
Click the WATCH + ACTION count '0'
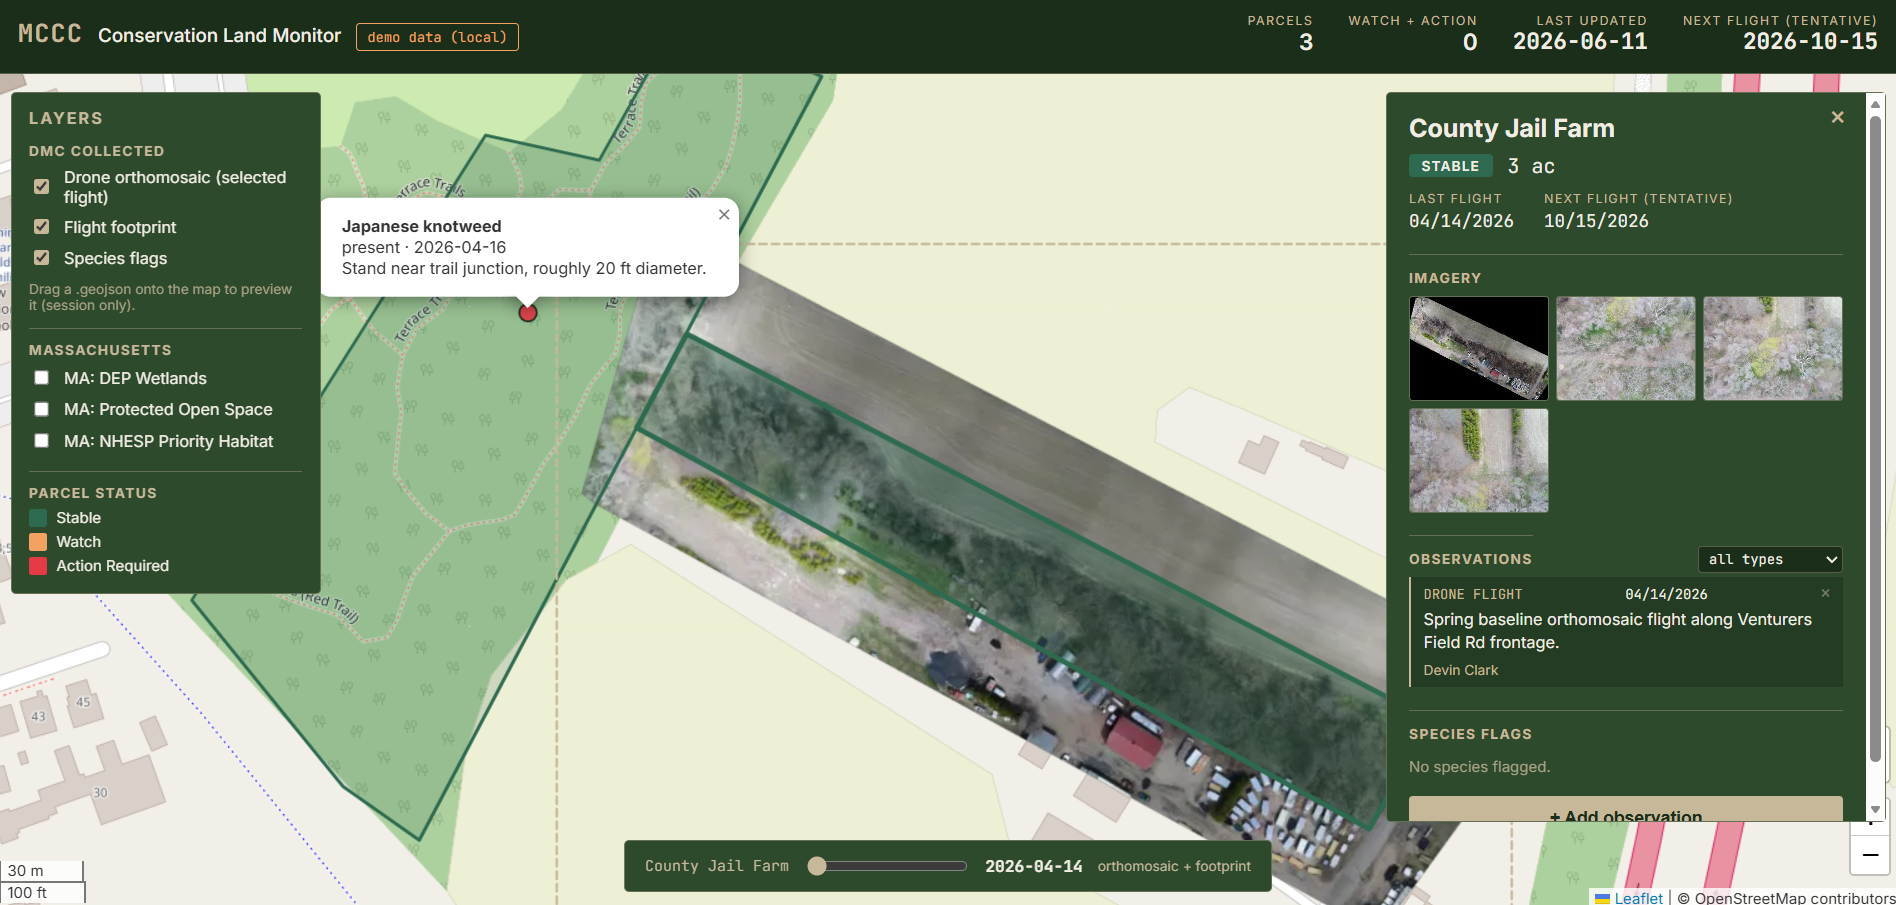tap(1470, 42)
